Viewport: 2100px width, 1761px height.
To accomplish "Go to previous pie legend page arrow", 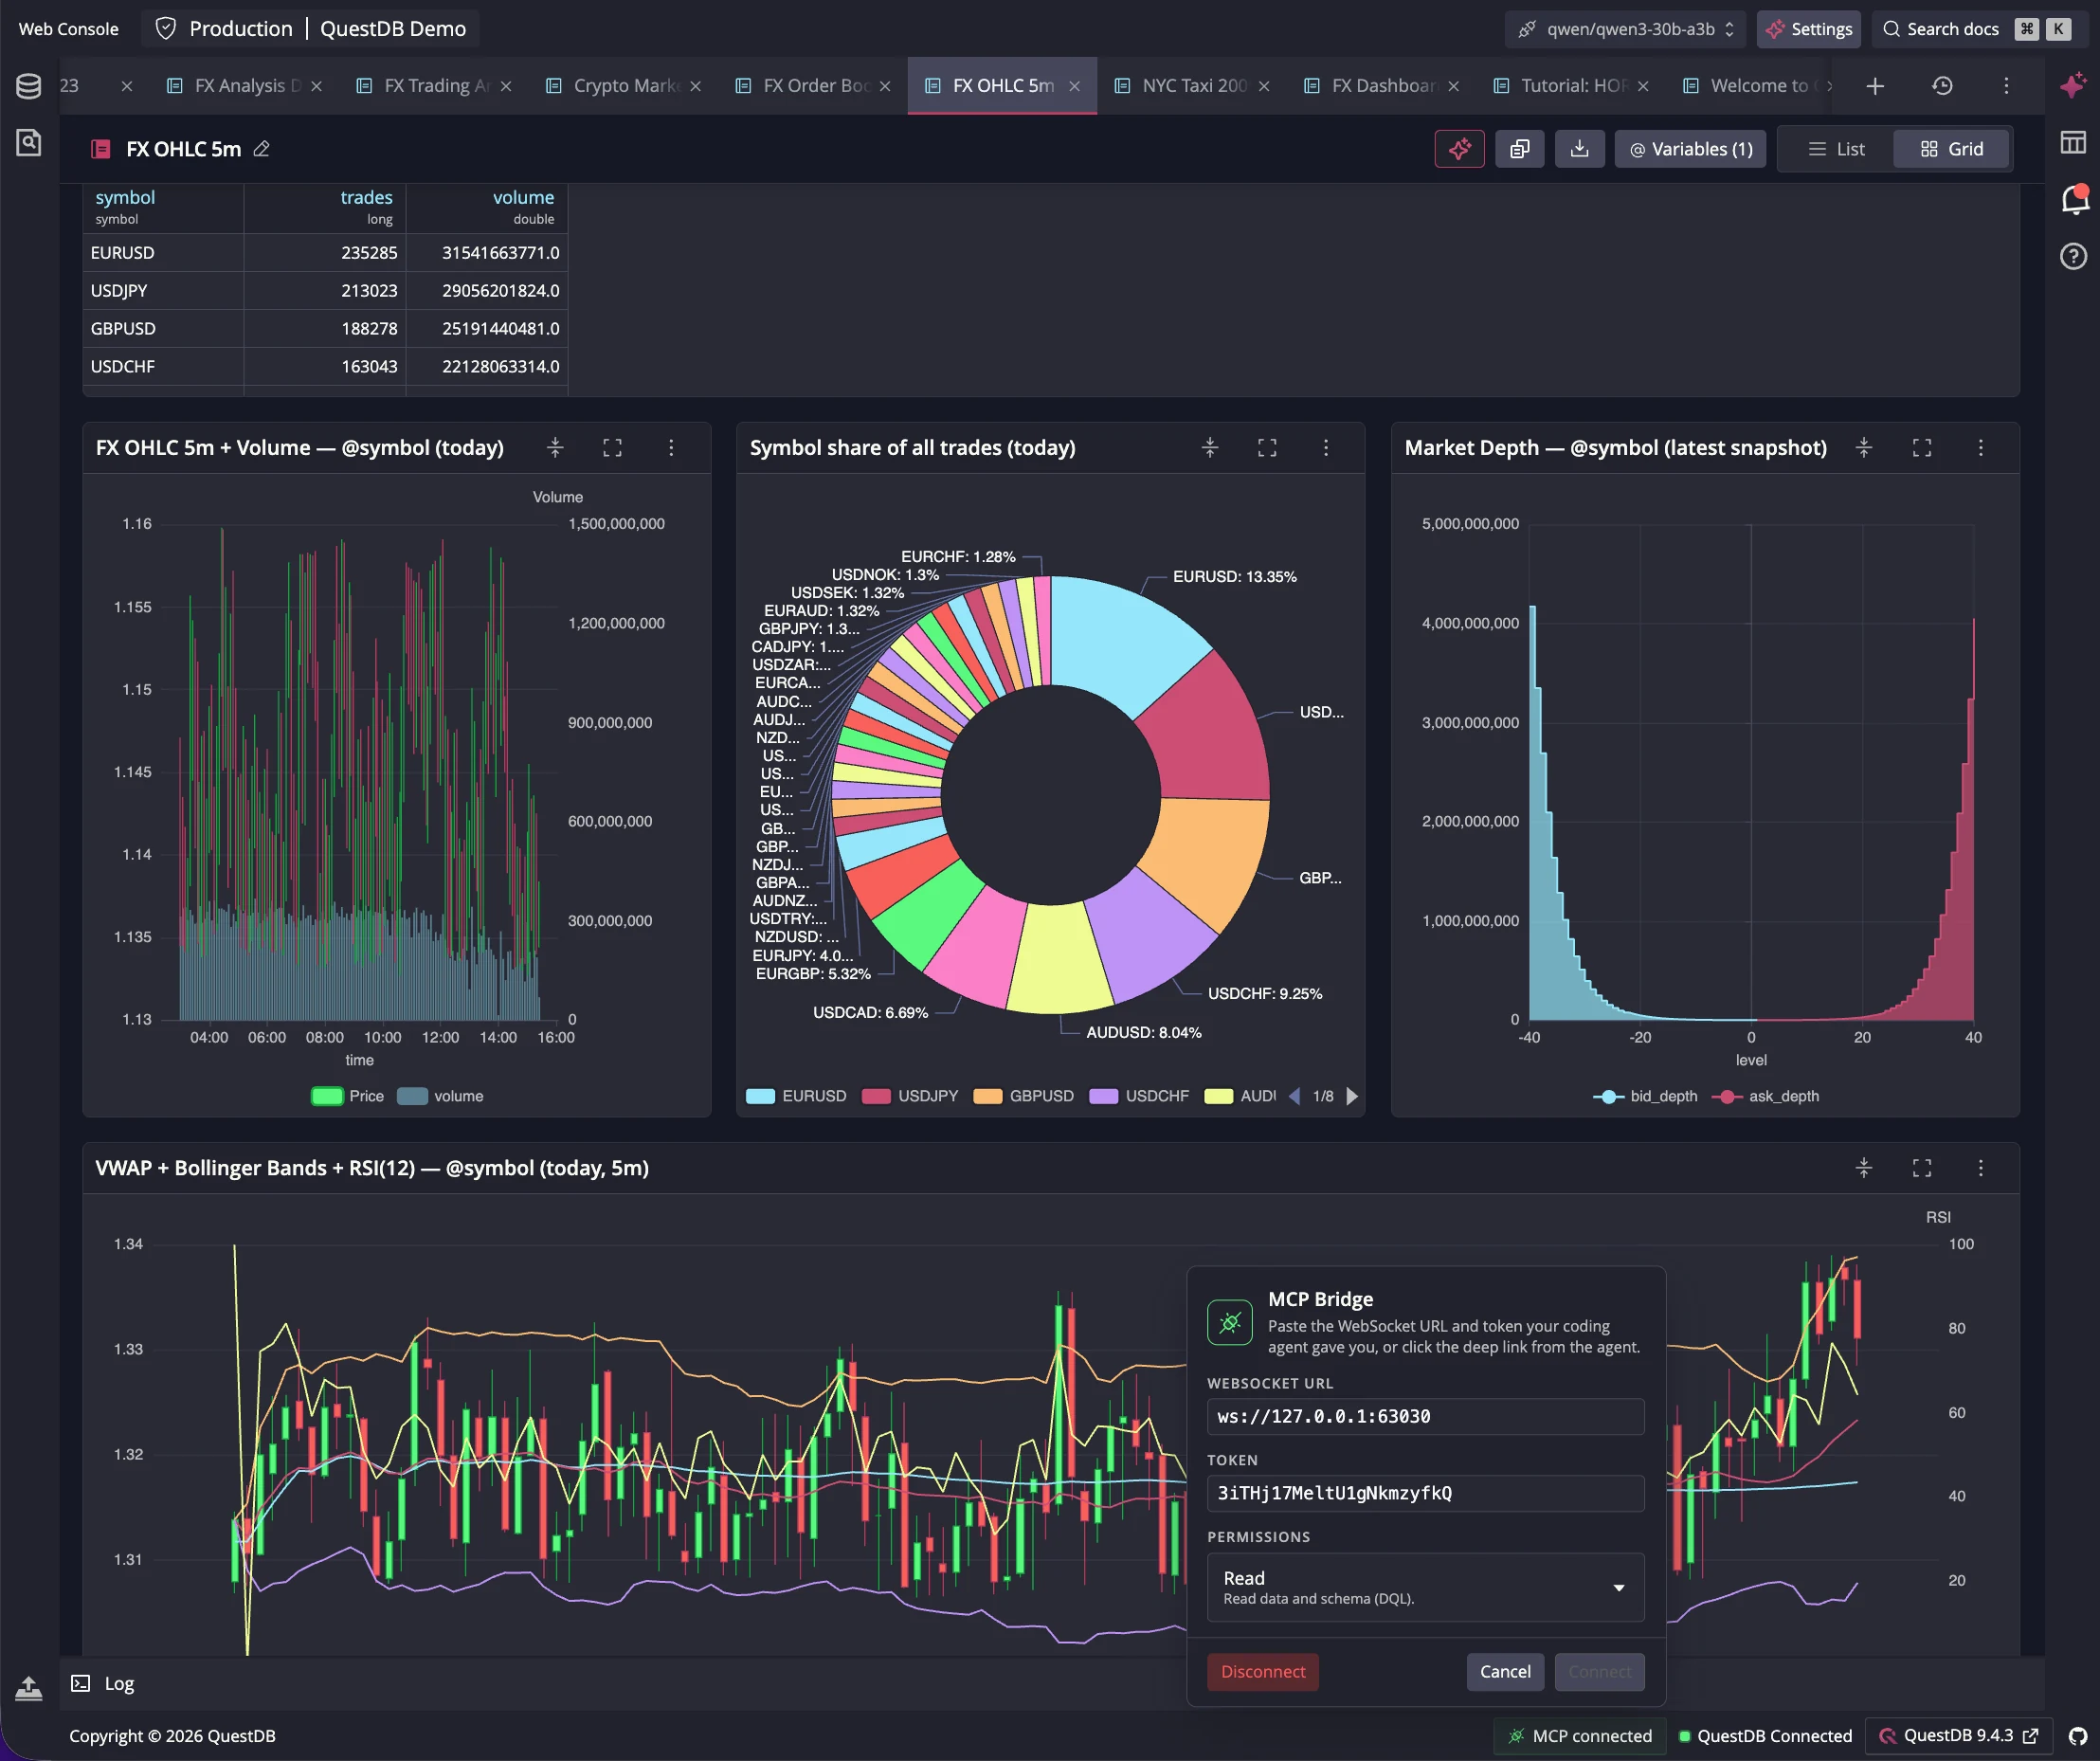I will click(x=1295, y=1096).
